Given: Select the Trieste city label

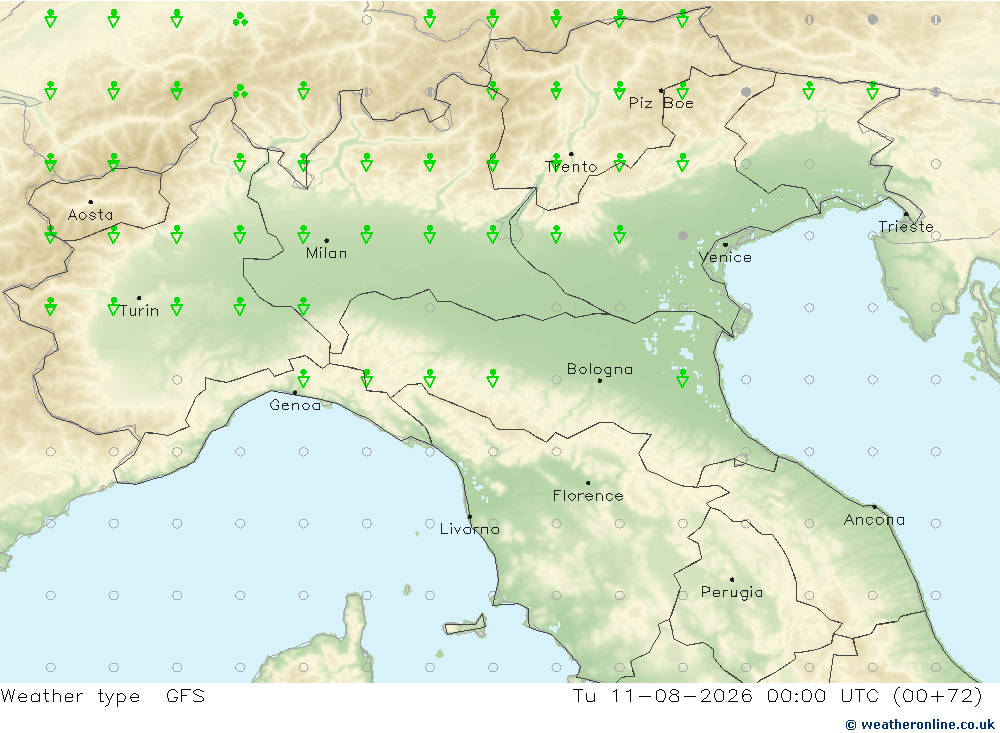Looking at the screenshot, I should point(906,226).
